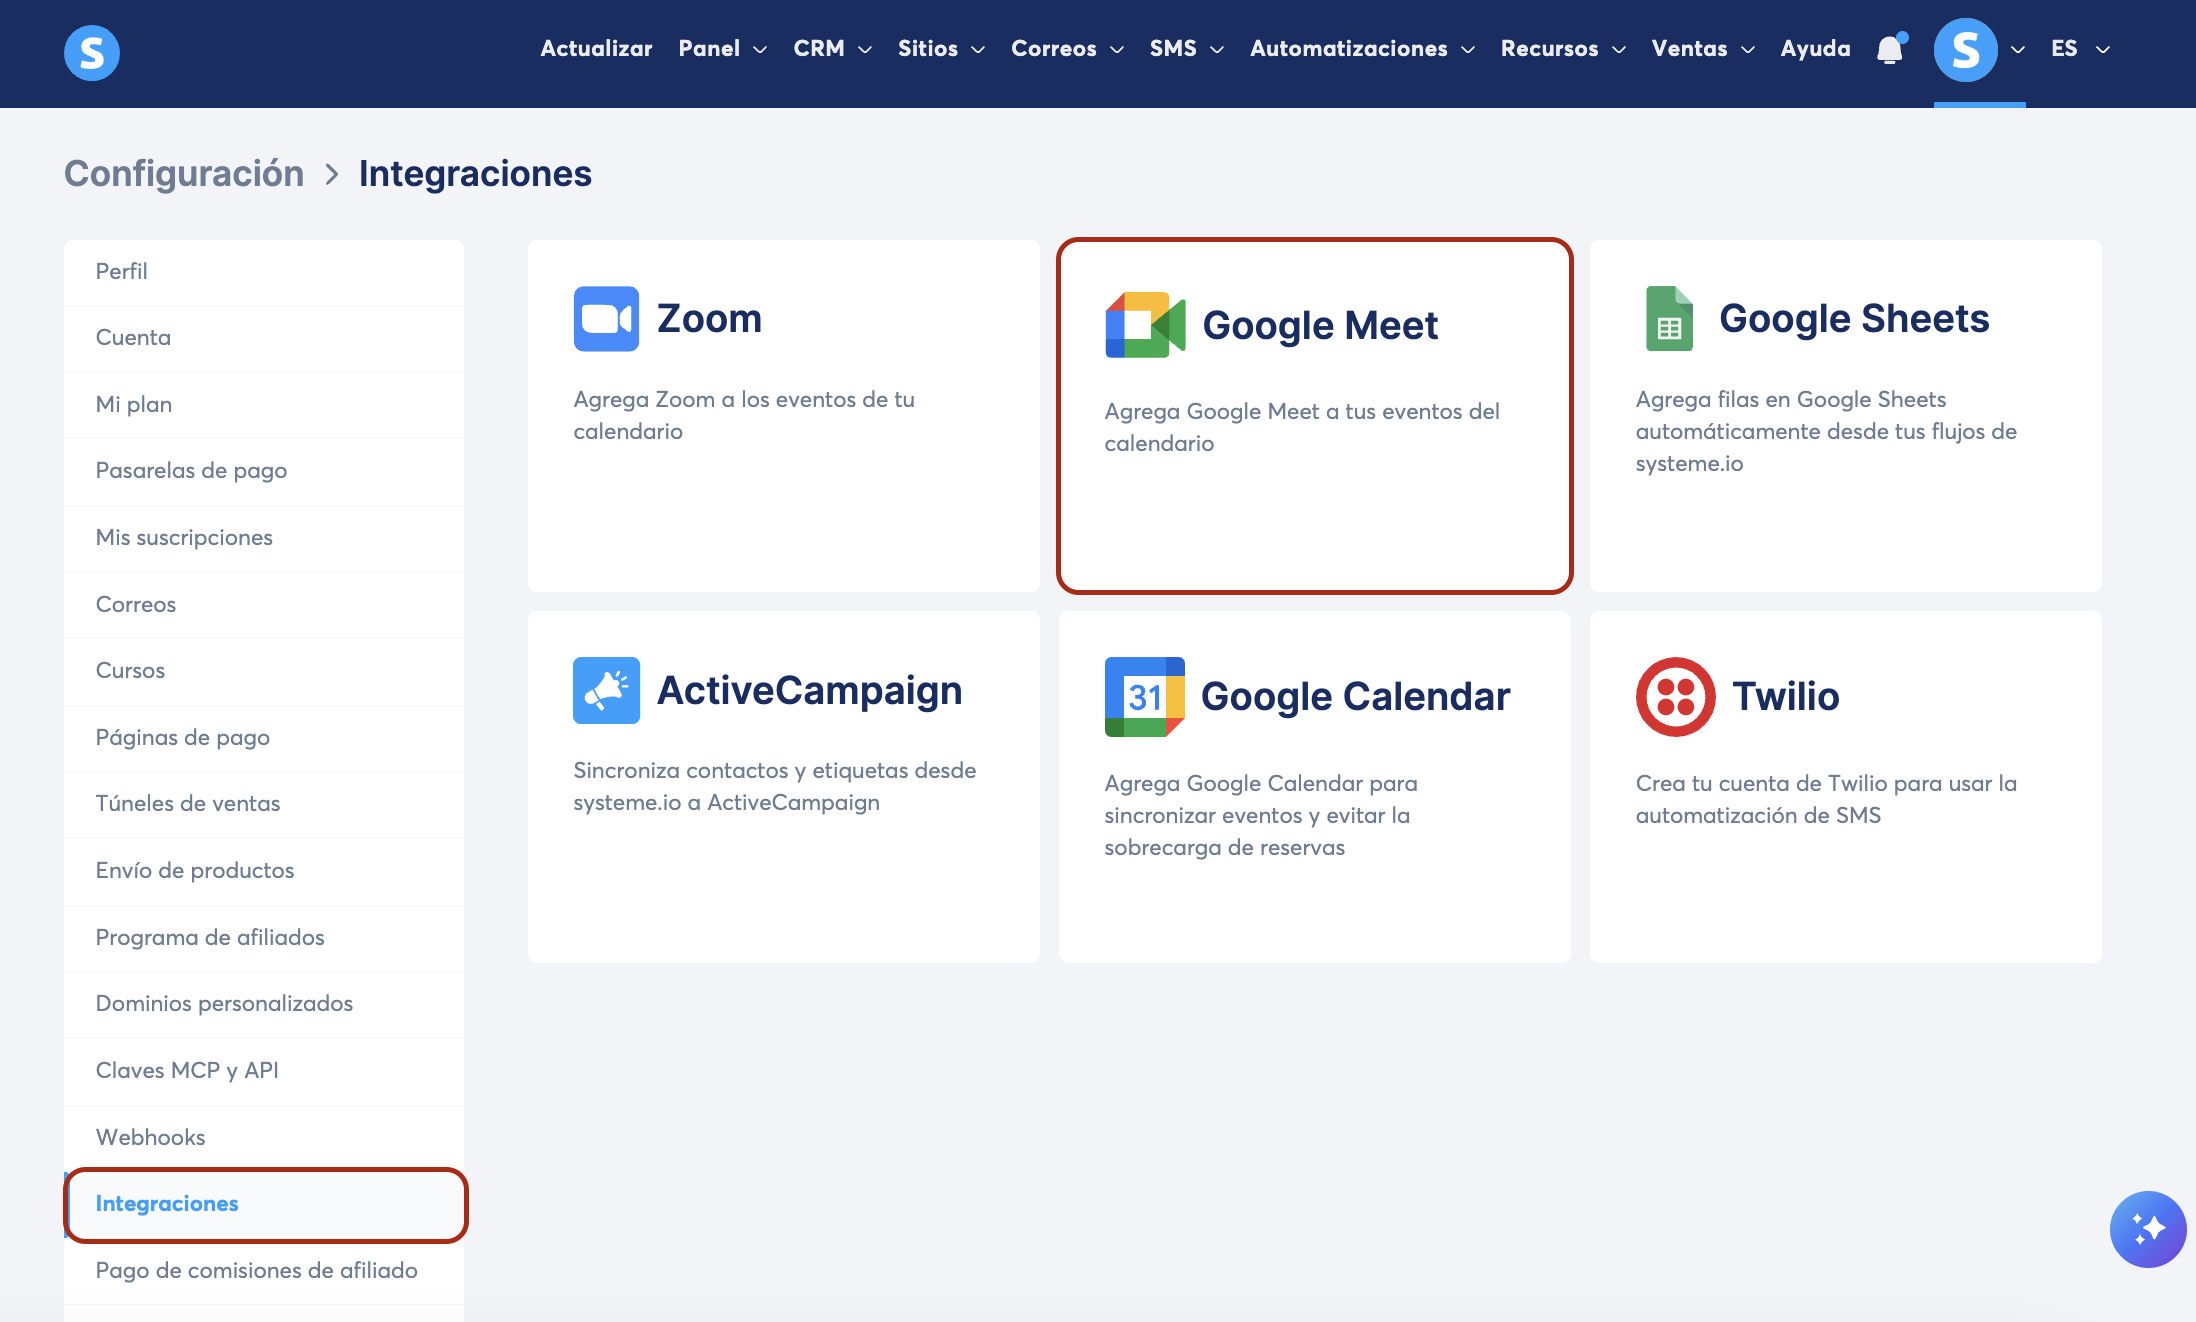
Task: Open the Google Meet integration title
Action: click(x=1320, y=326)
